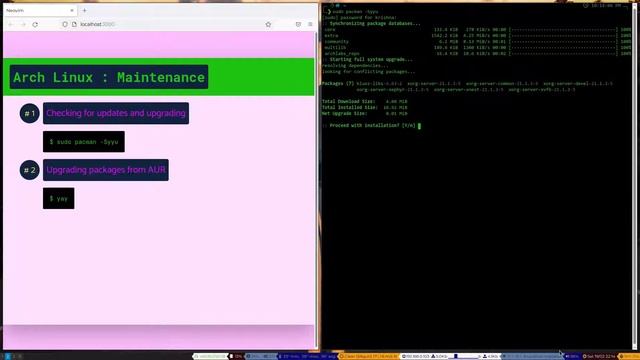
Task: Click the first workspace indicator in taskbar
Action: click(x=7, y=356)
